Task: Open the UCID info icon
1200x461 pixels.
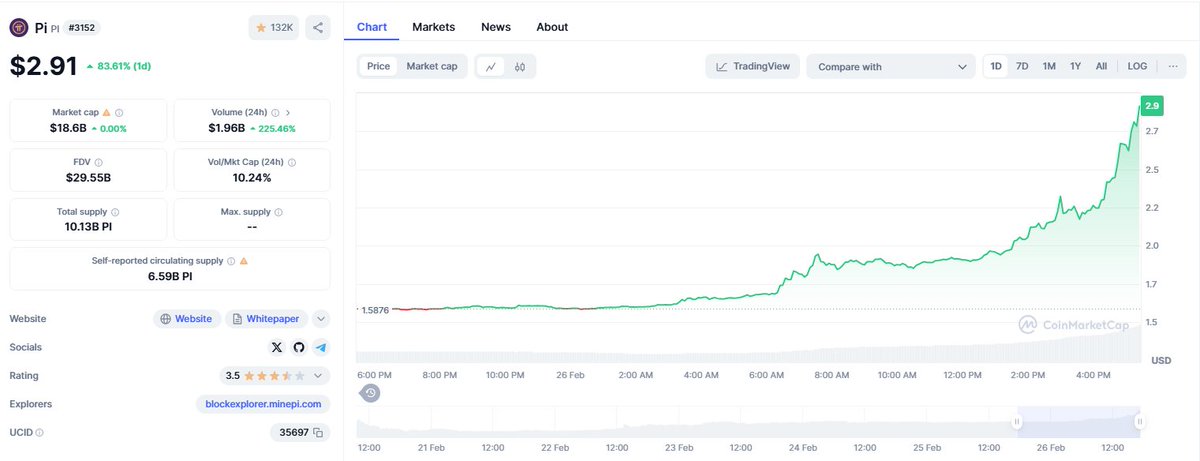Action: pos(40,432)
